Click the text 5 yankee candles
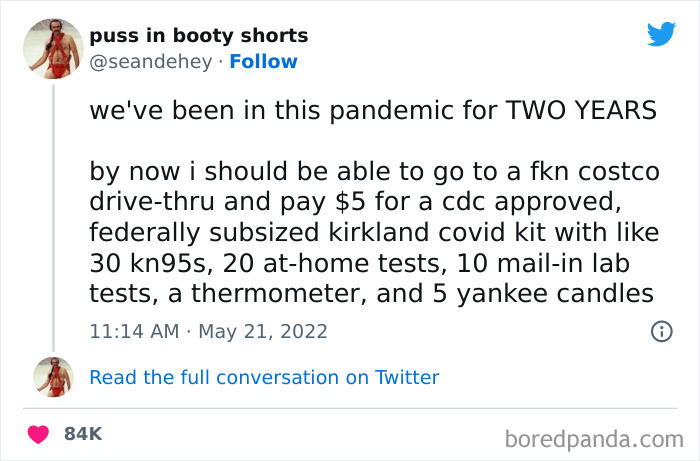This screenshot has height=461, width=700. coord(543,294)
